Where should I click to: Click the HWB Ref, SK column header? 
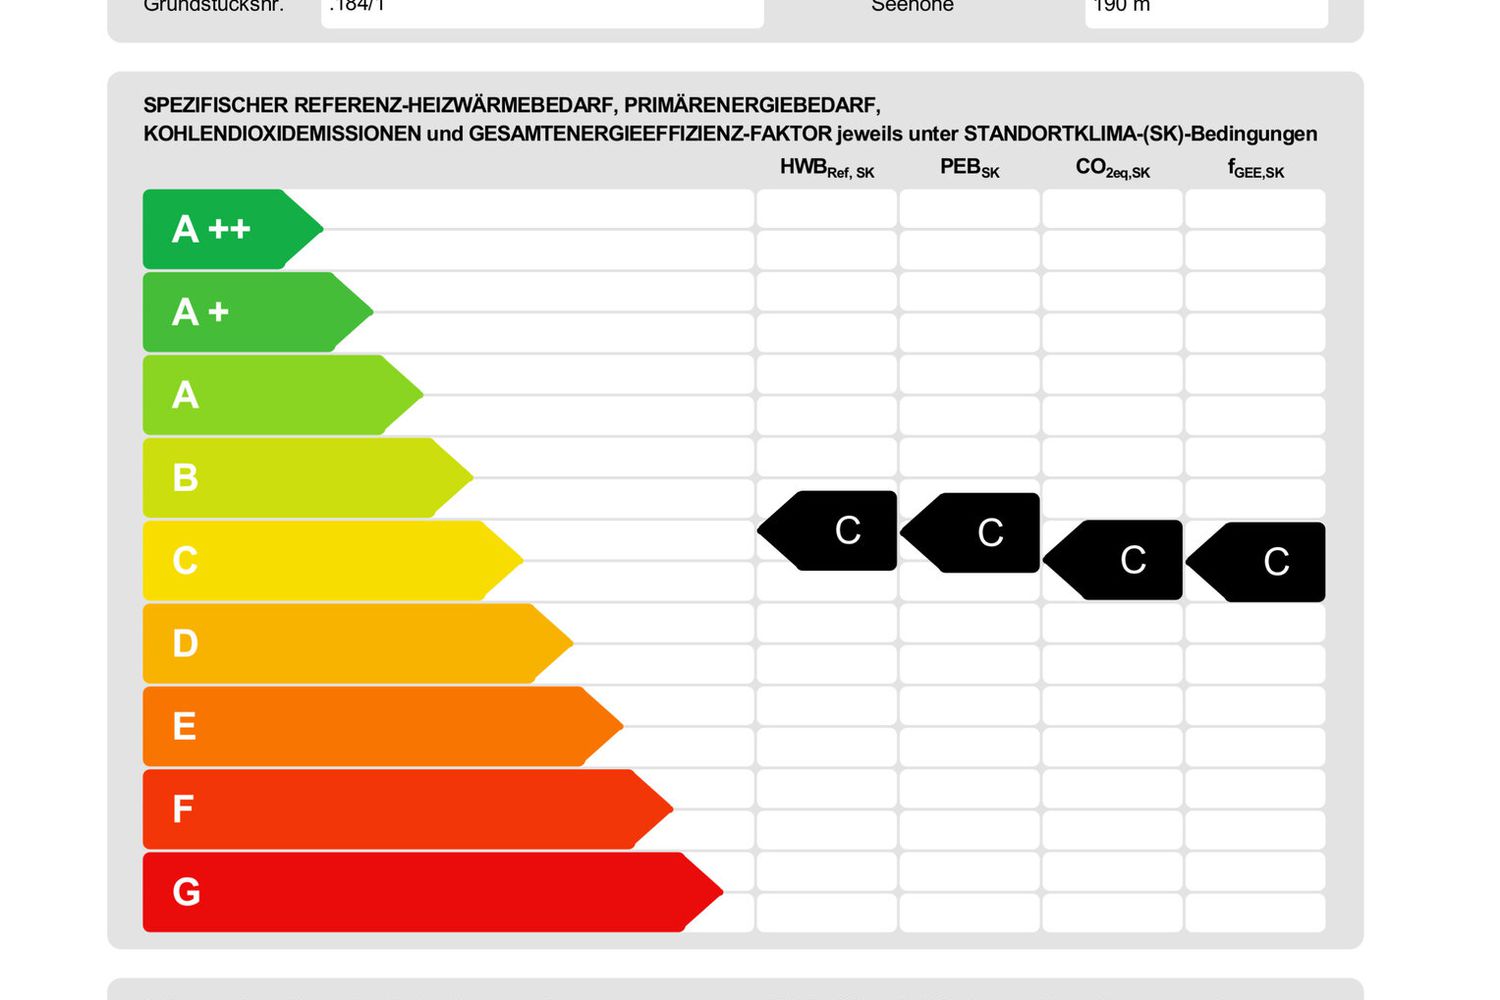coord(827,168)
